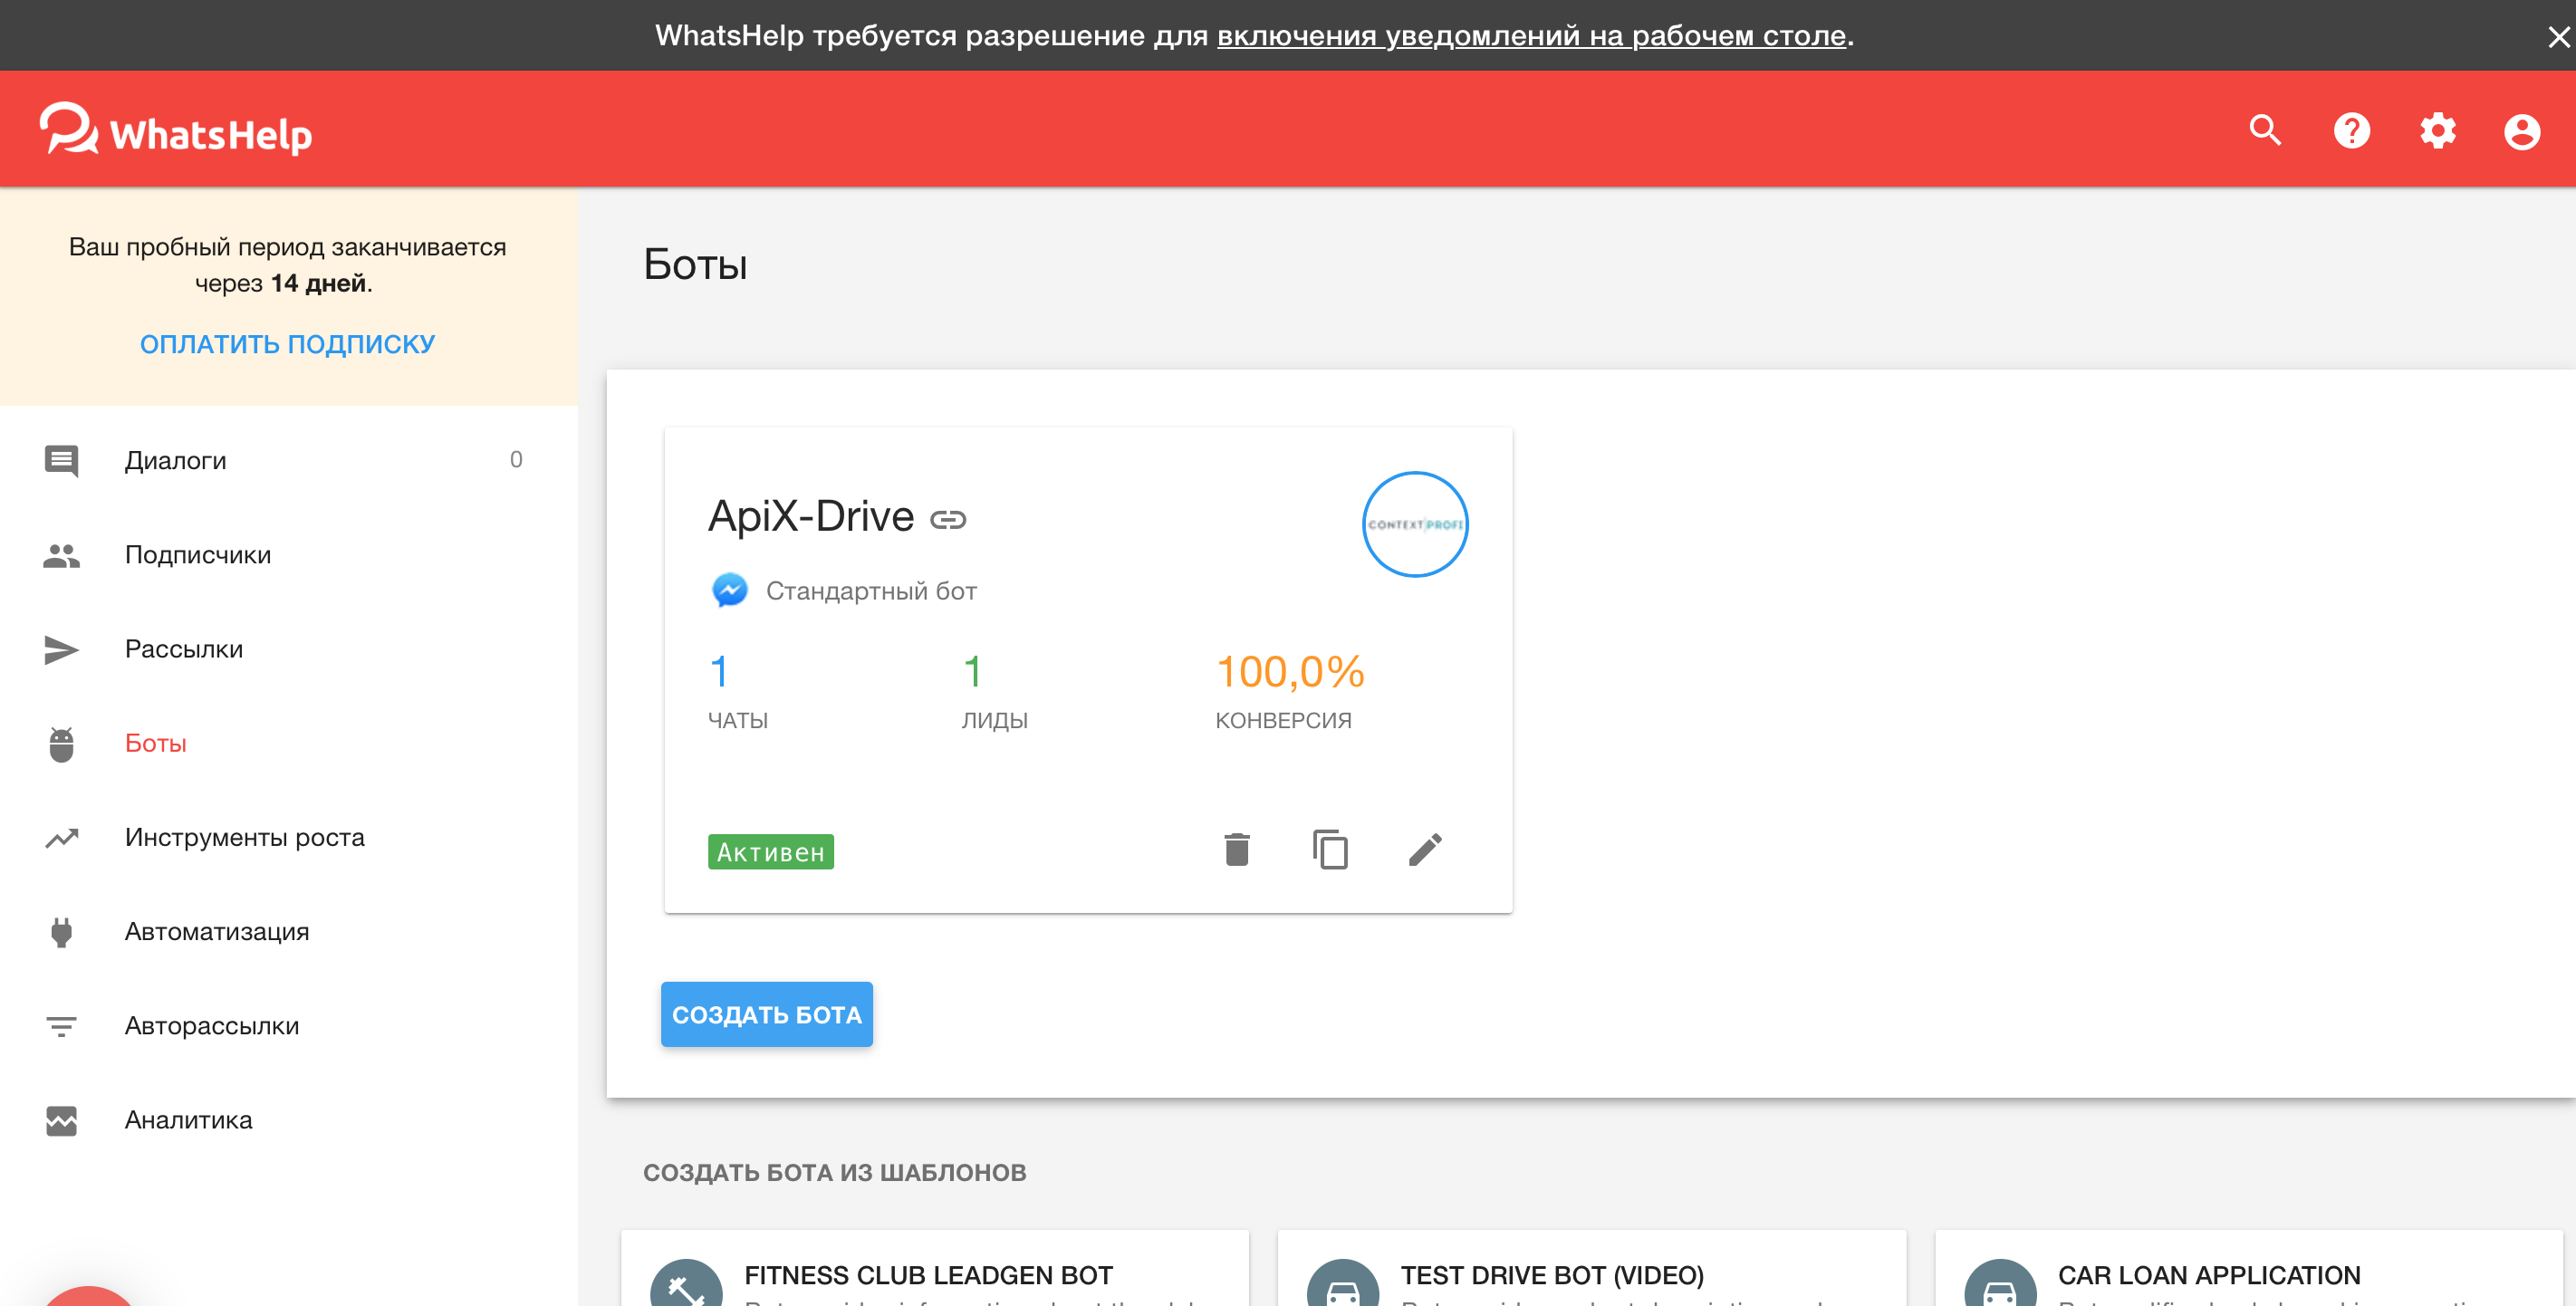2576x1306 pixels.
Task: Dismiss the desktop notification banner
Action: 2558,36
